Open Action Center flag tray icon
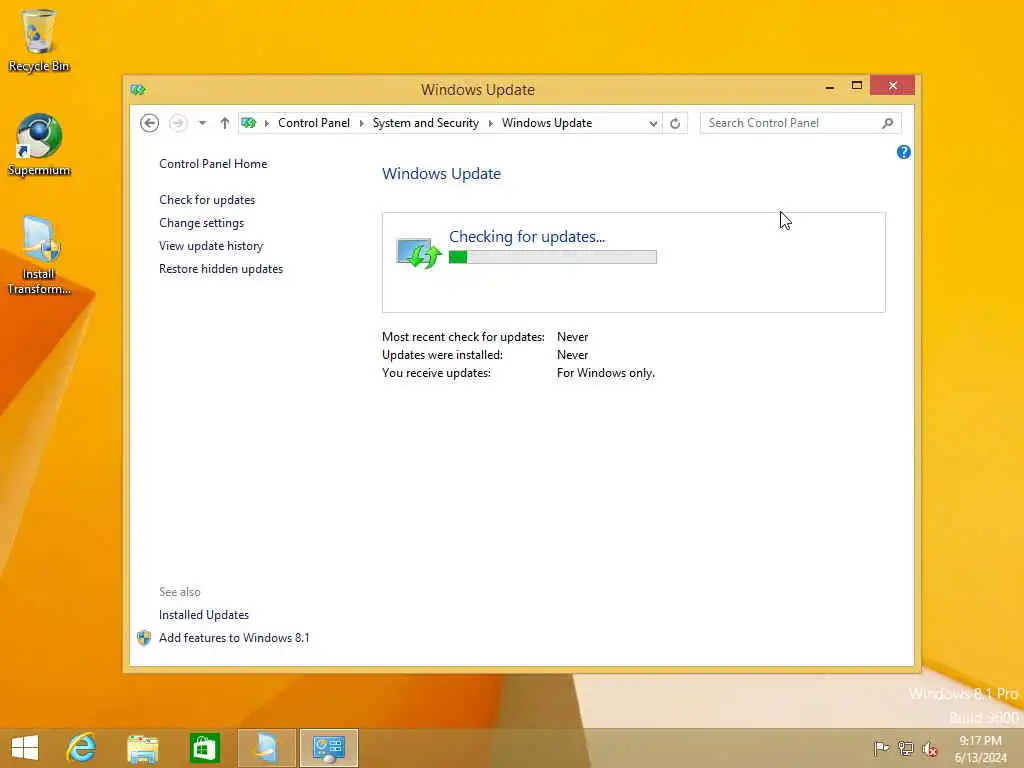Screen dimensions: 1024x768 [881, 748]
